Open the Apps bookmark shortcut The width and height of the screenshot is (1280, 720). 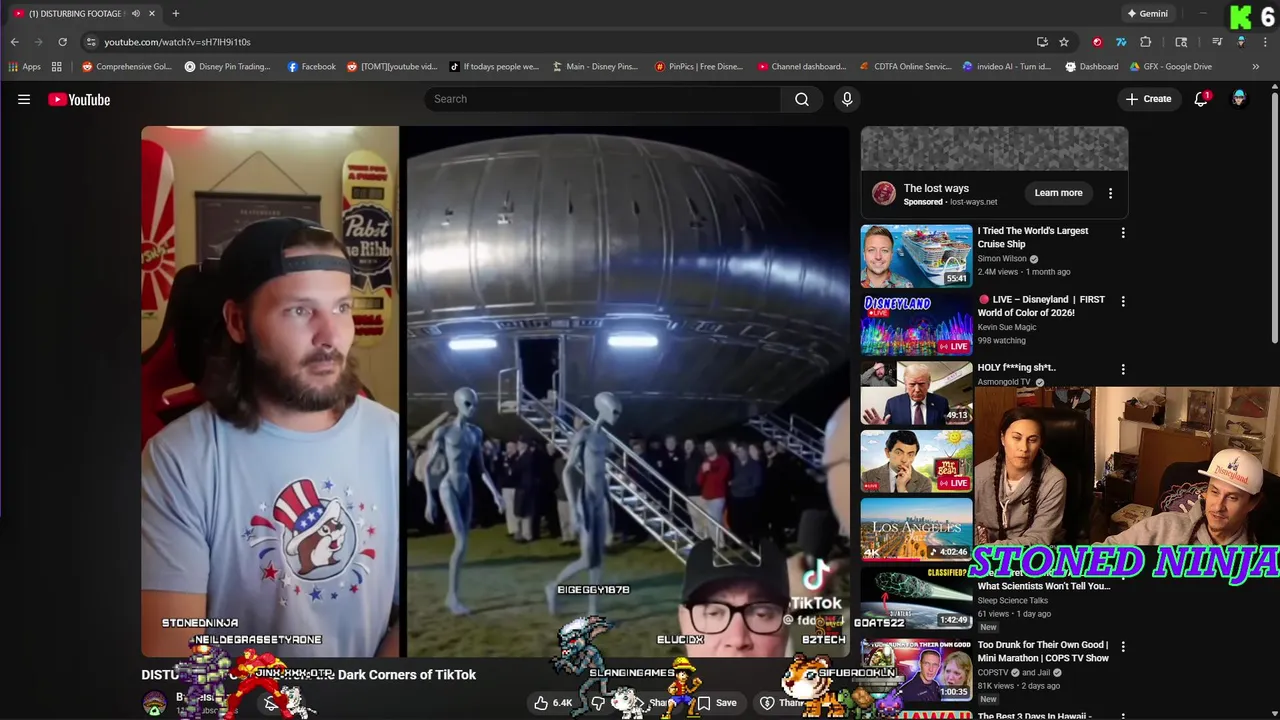coord(24,67)
